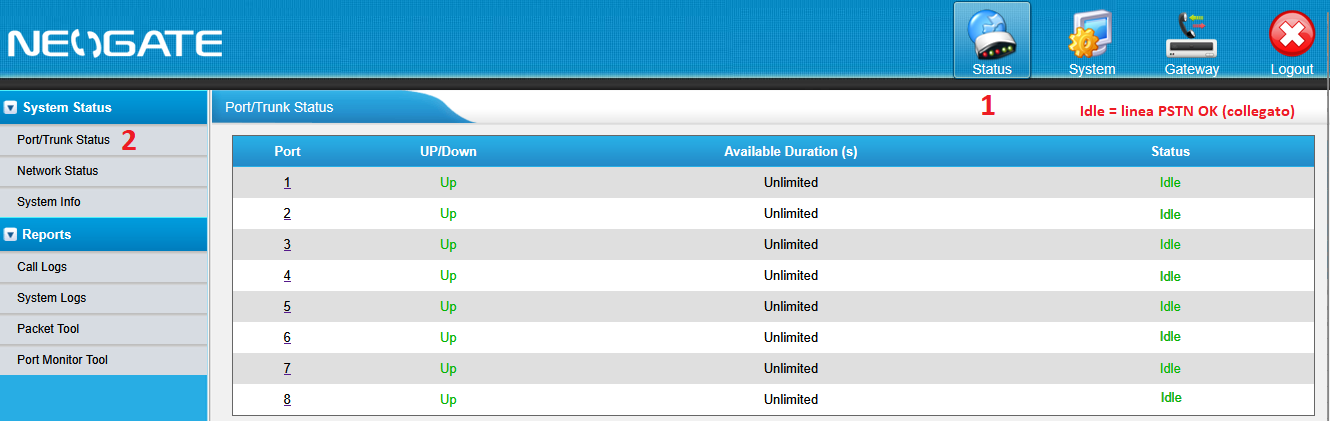Open port 5 details link
1330x421 pixels.
pyautogui.click(x=287, y=306)
